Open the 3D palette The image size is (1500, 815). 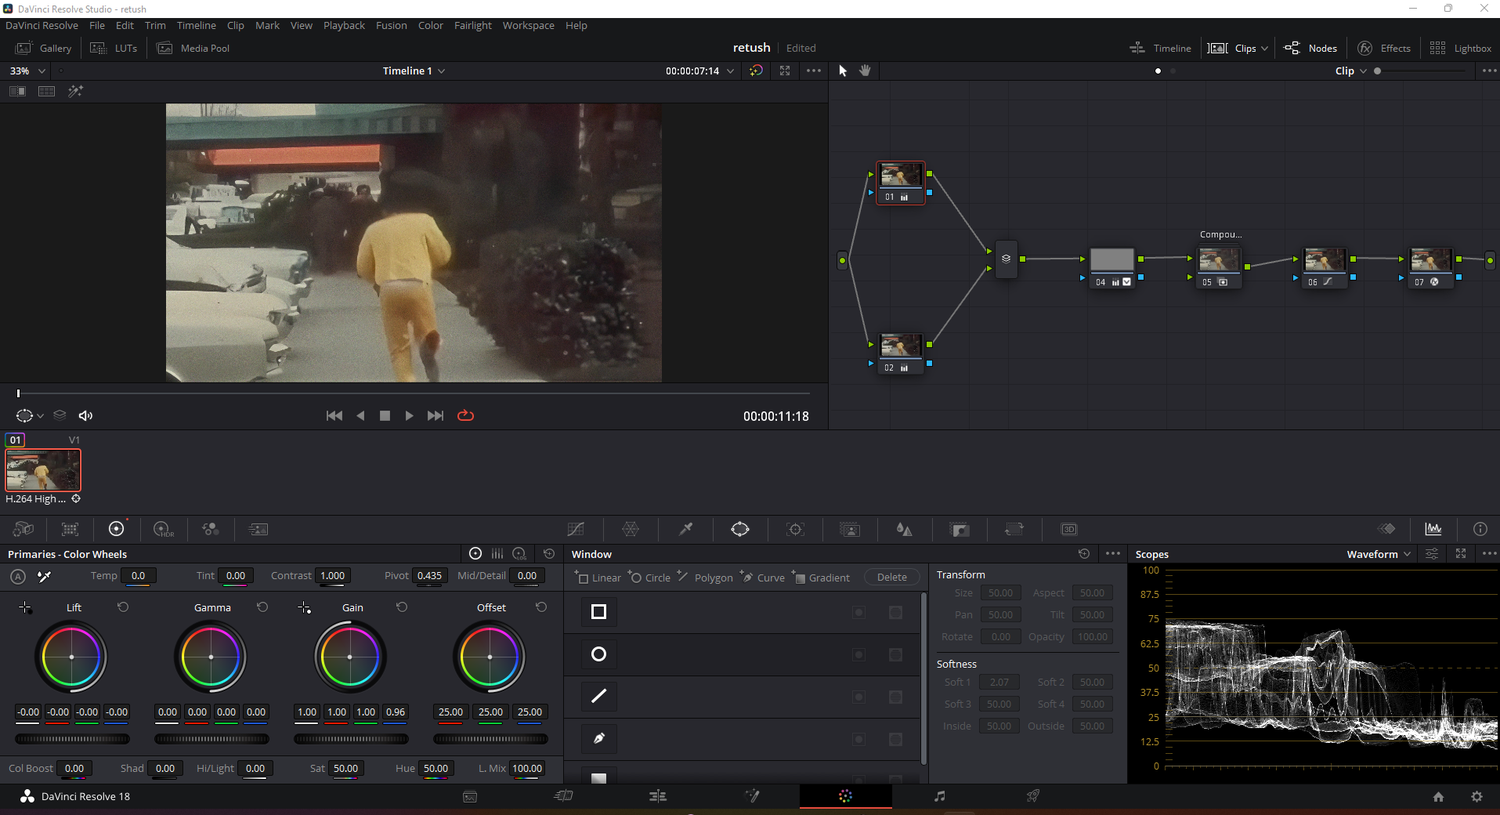tap(1069, 529)
